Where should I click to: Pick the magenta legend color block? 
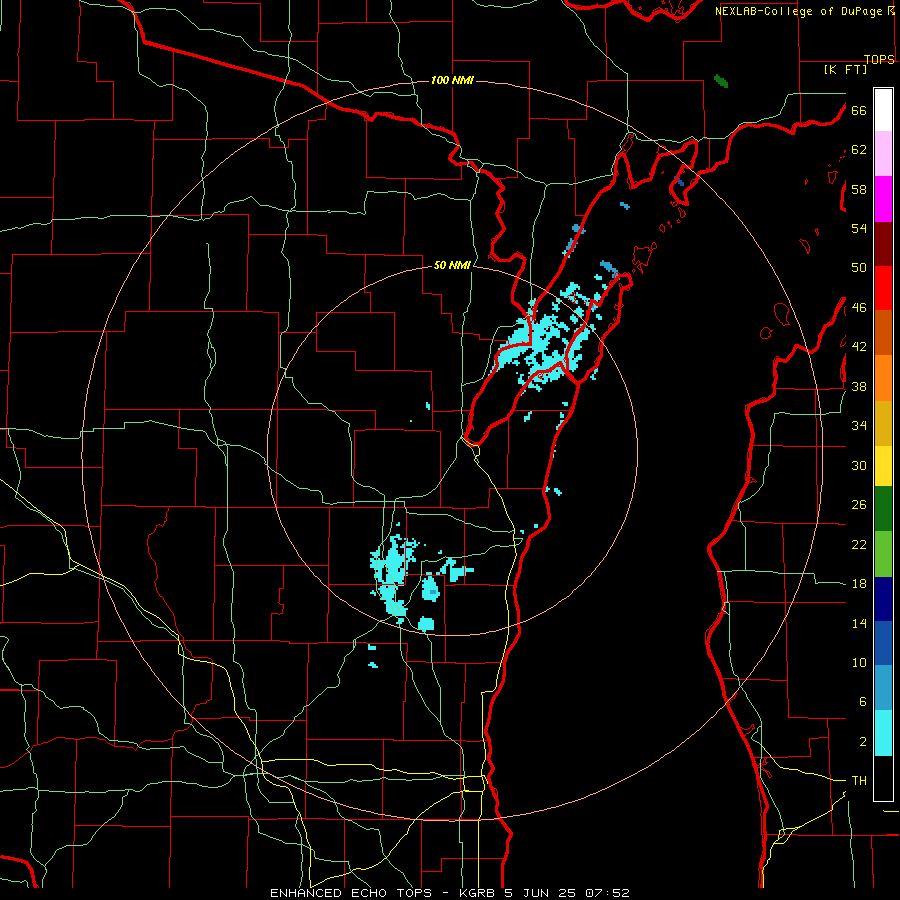click(883, 199)
